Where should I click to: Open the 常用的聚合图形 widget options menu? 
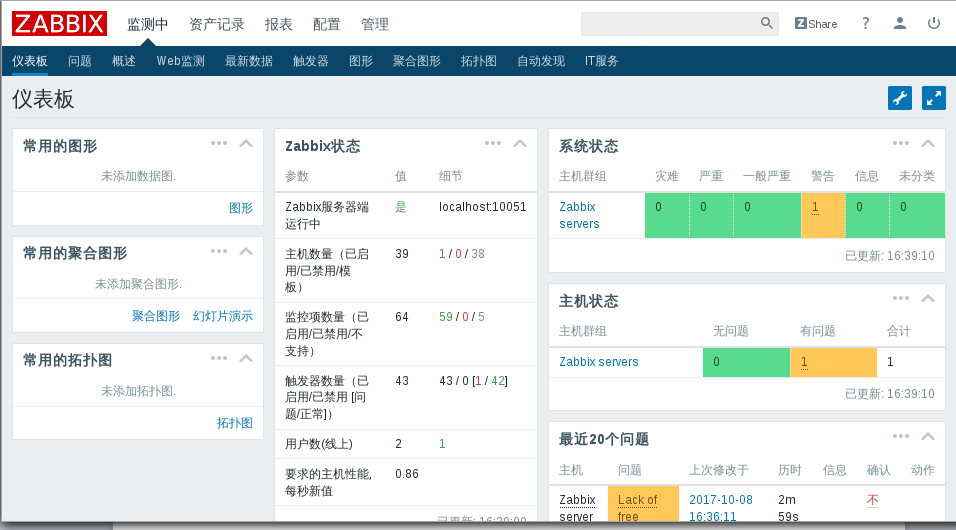pos(219,251)
